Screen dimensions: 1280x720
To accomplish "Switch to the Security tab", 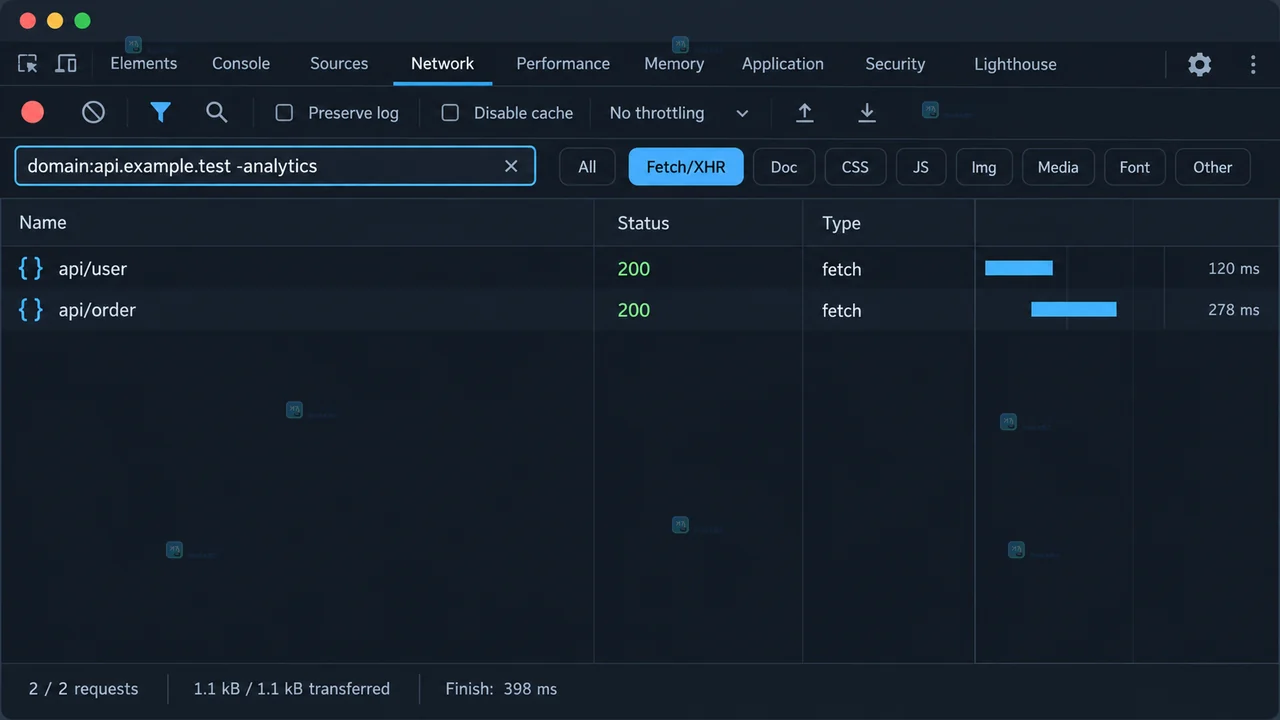I will tap(895, 63).
